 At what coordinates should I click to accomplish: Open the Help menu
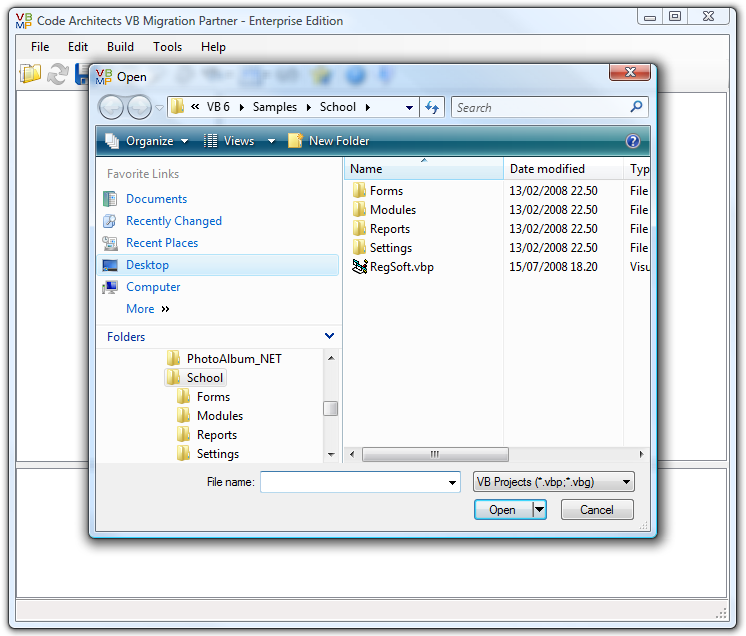pyautogui.click(x=213, y=47)
